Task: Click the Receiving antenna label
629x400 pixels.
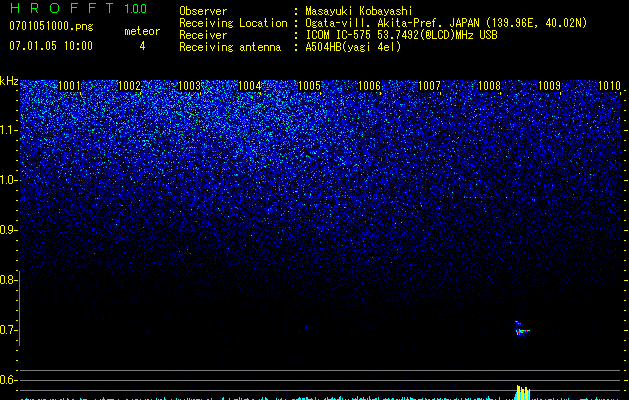Action: click(x=230, y=47)
